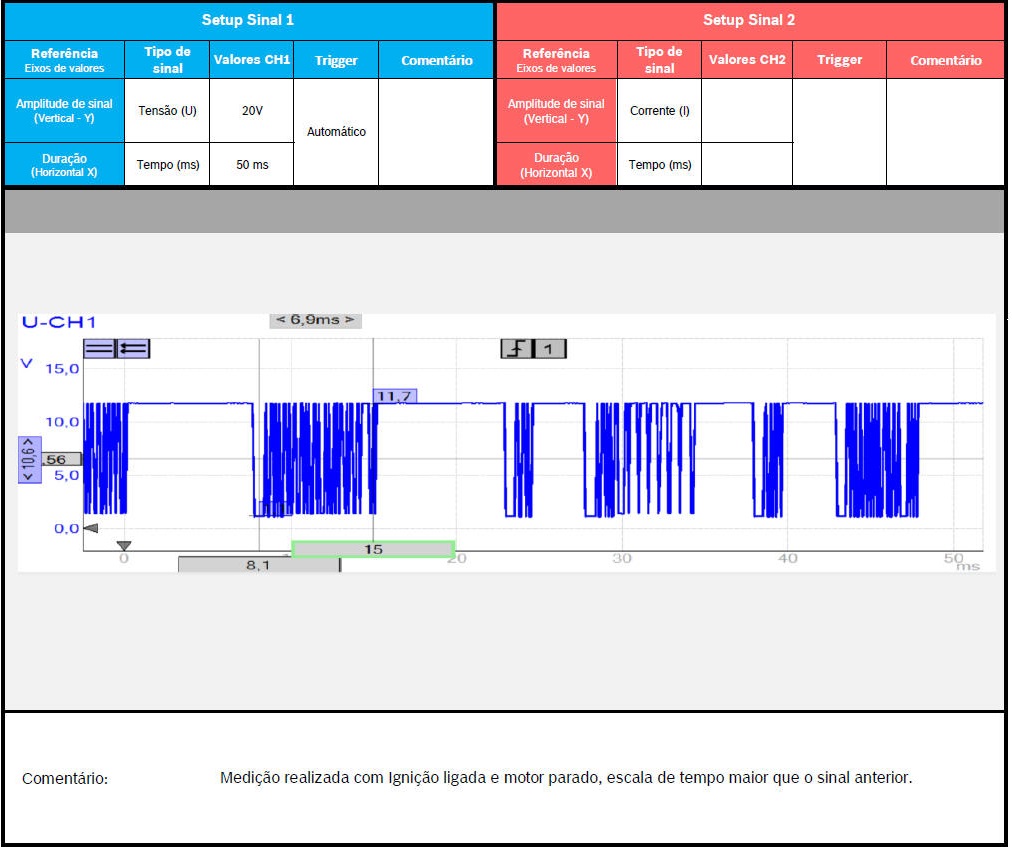Click the trigger position triangle at 0 ms
Viewport: 1012px width, 850px height.
coord(124,546)
